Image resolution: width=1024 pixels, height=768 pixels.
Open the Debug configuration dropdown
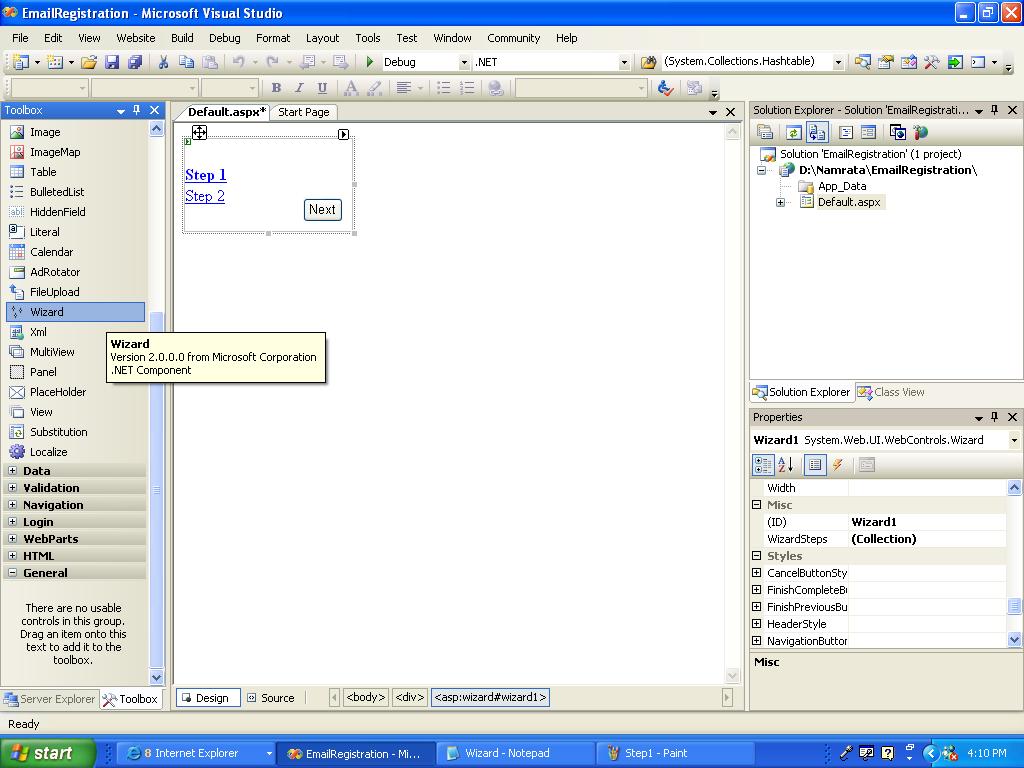tap(464, 63)
